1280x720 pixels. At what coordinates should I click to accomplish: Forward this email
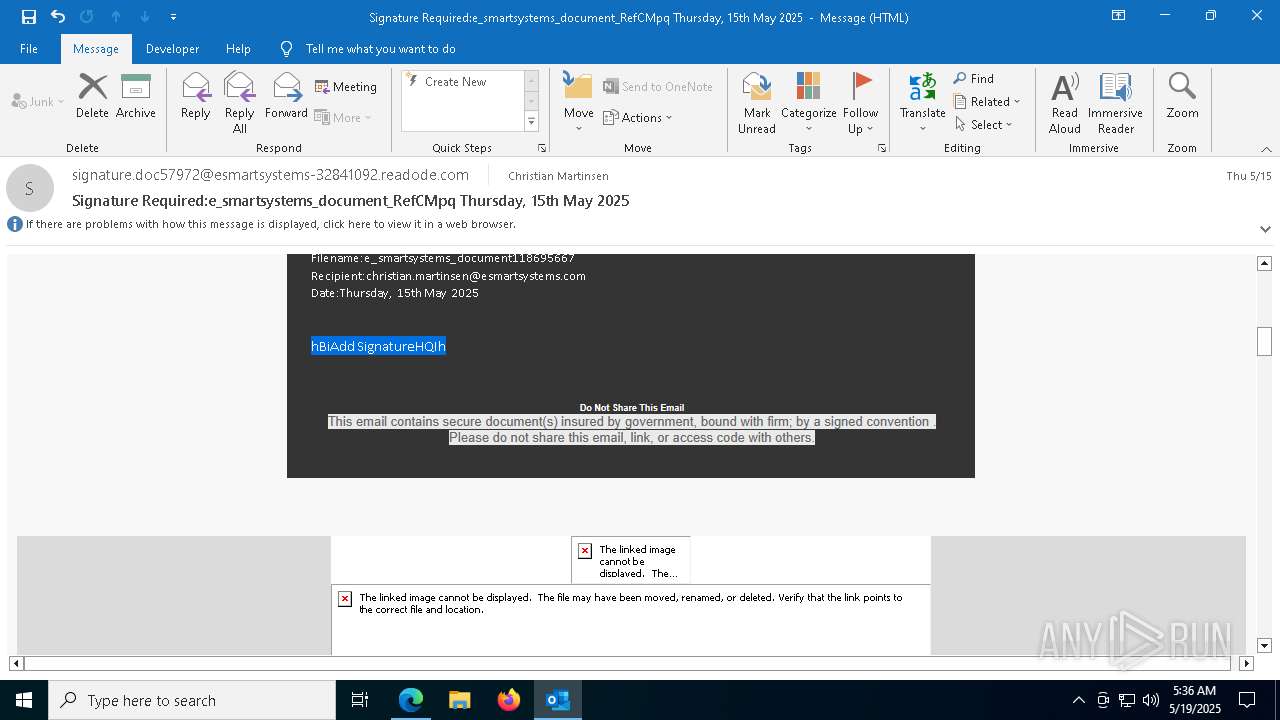click(286, 96)
